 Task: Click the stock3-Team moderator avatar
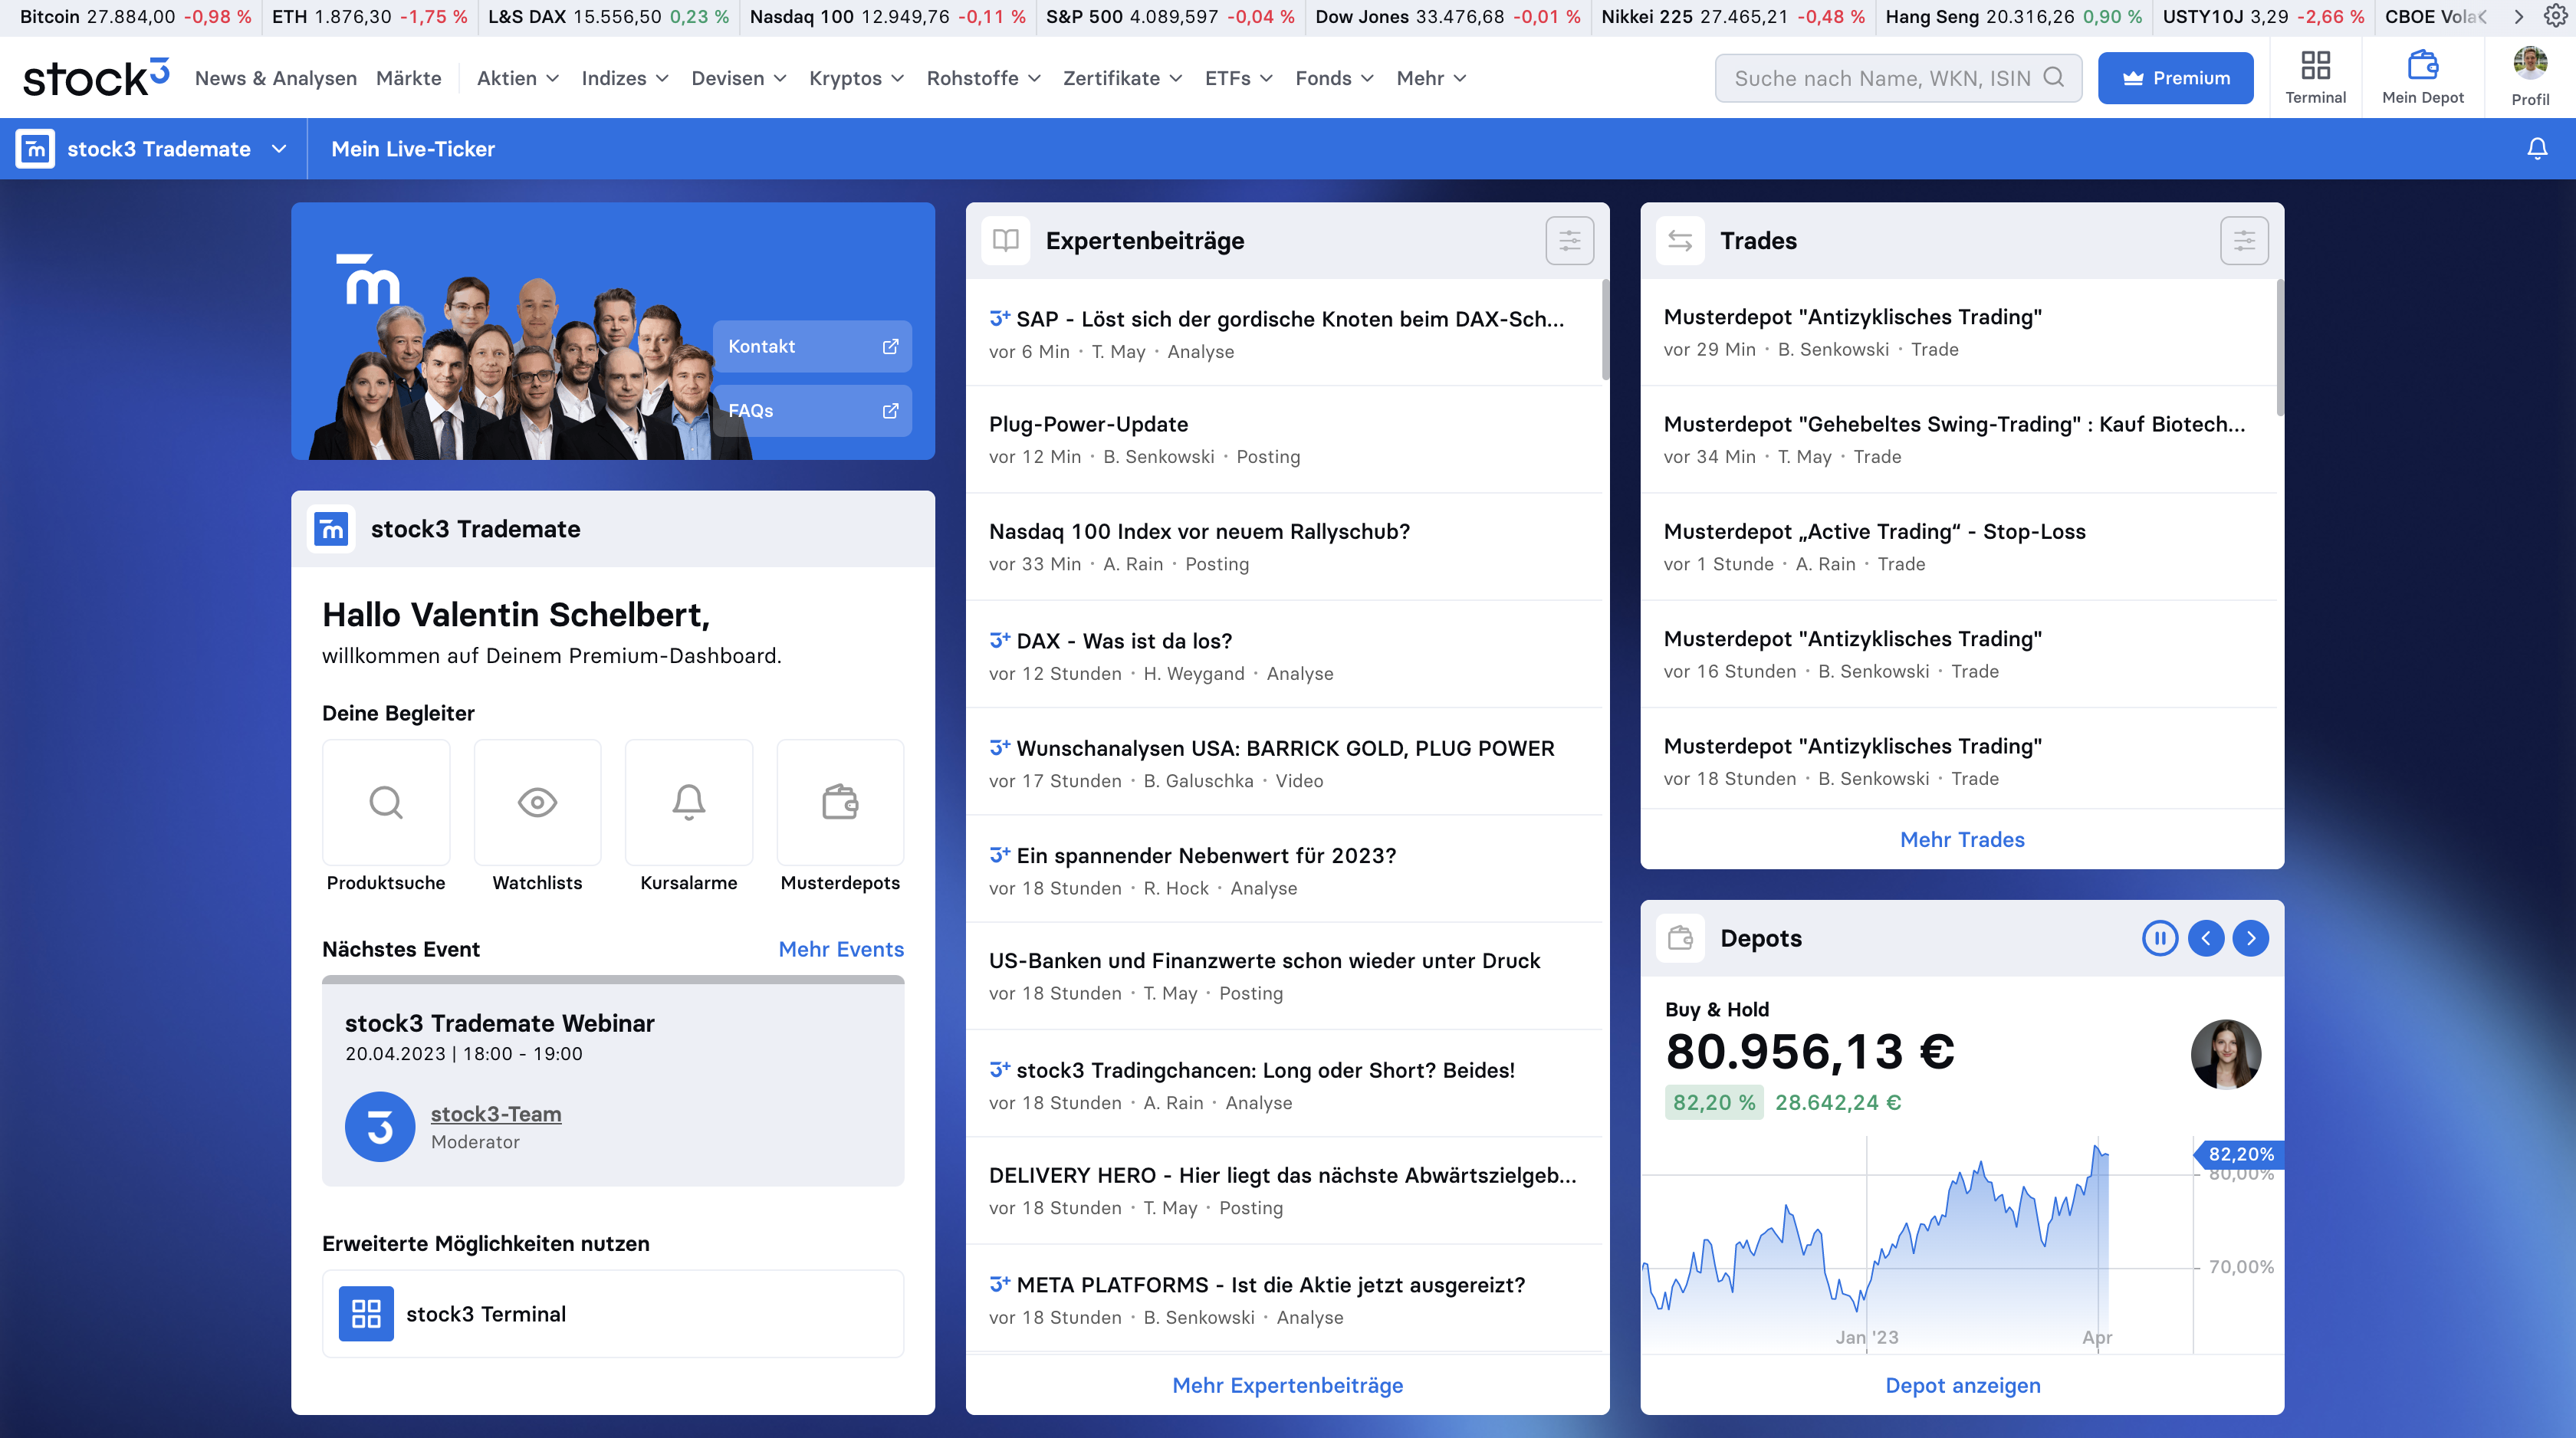point(380,1127)
